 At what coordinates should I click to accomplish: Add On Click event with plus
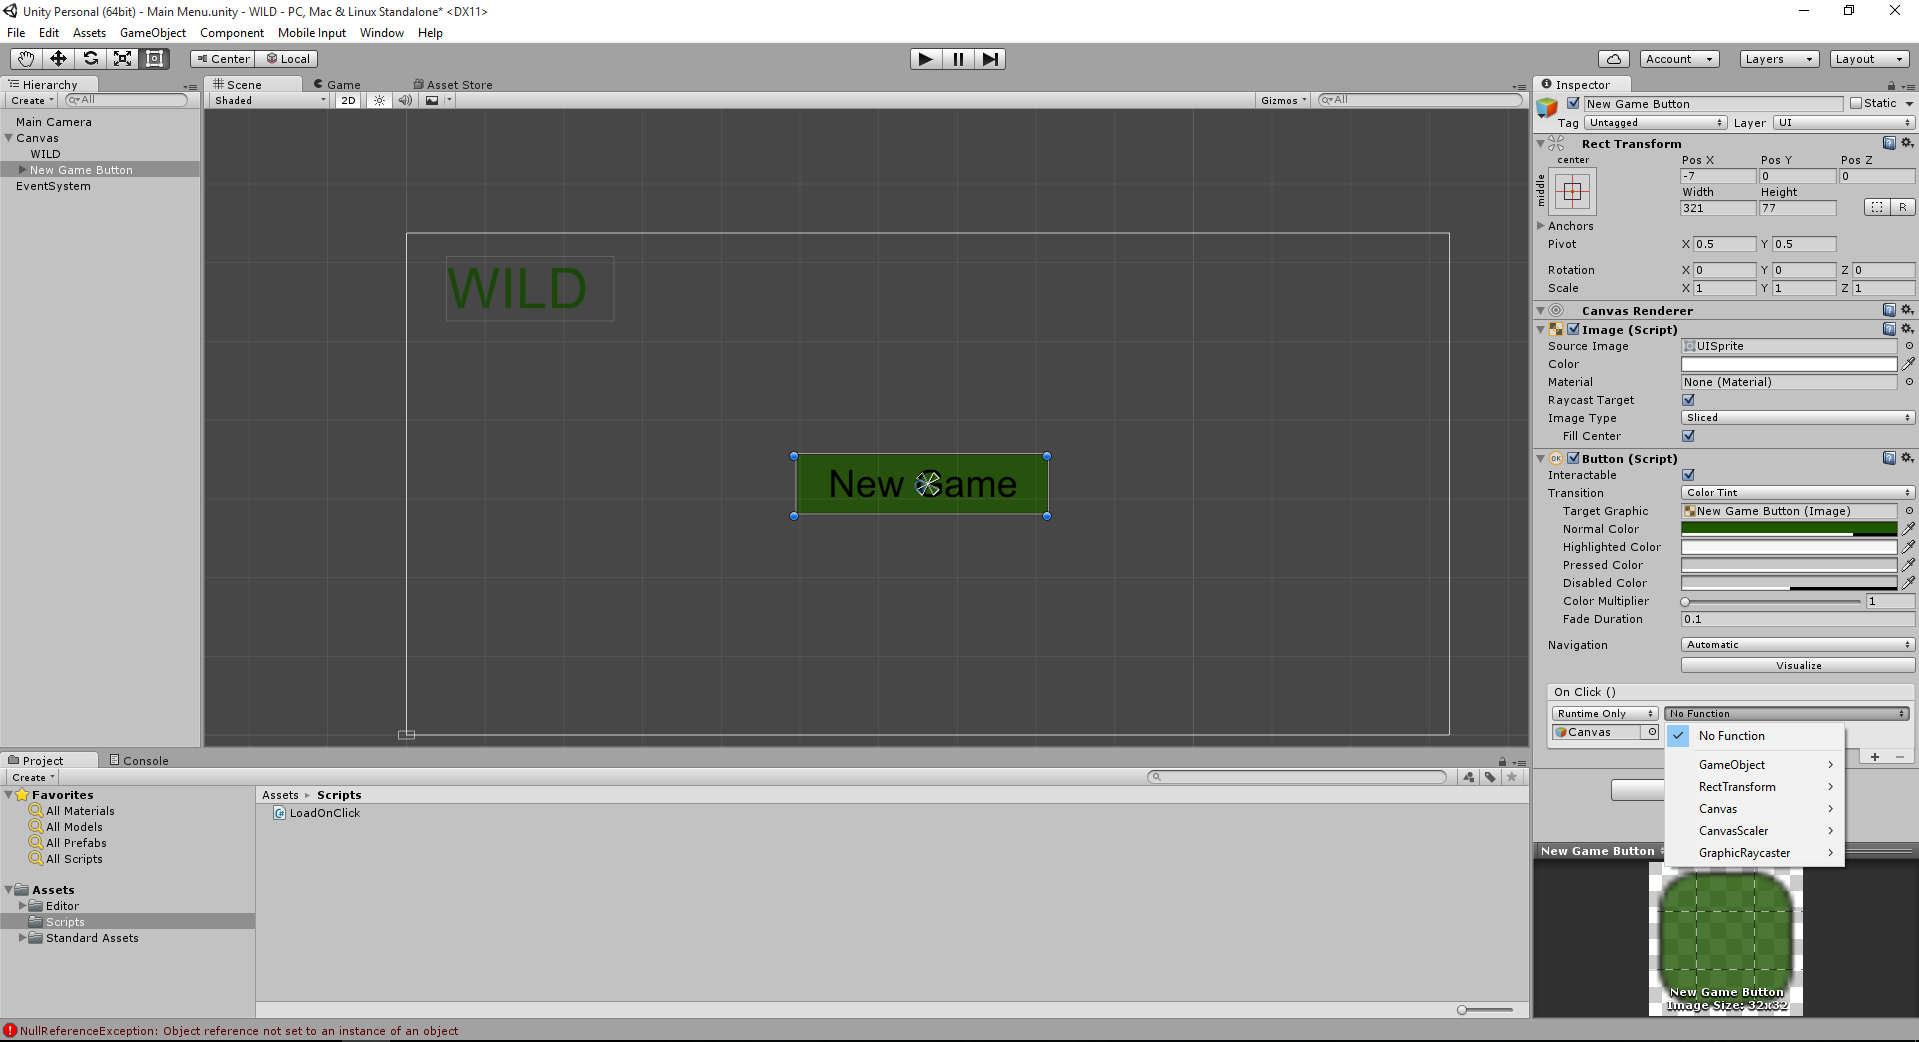click(x=1875, y=757)
